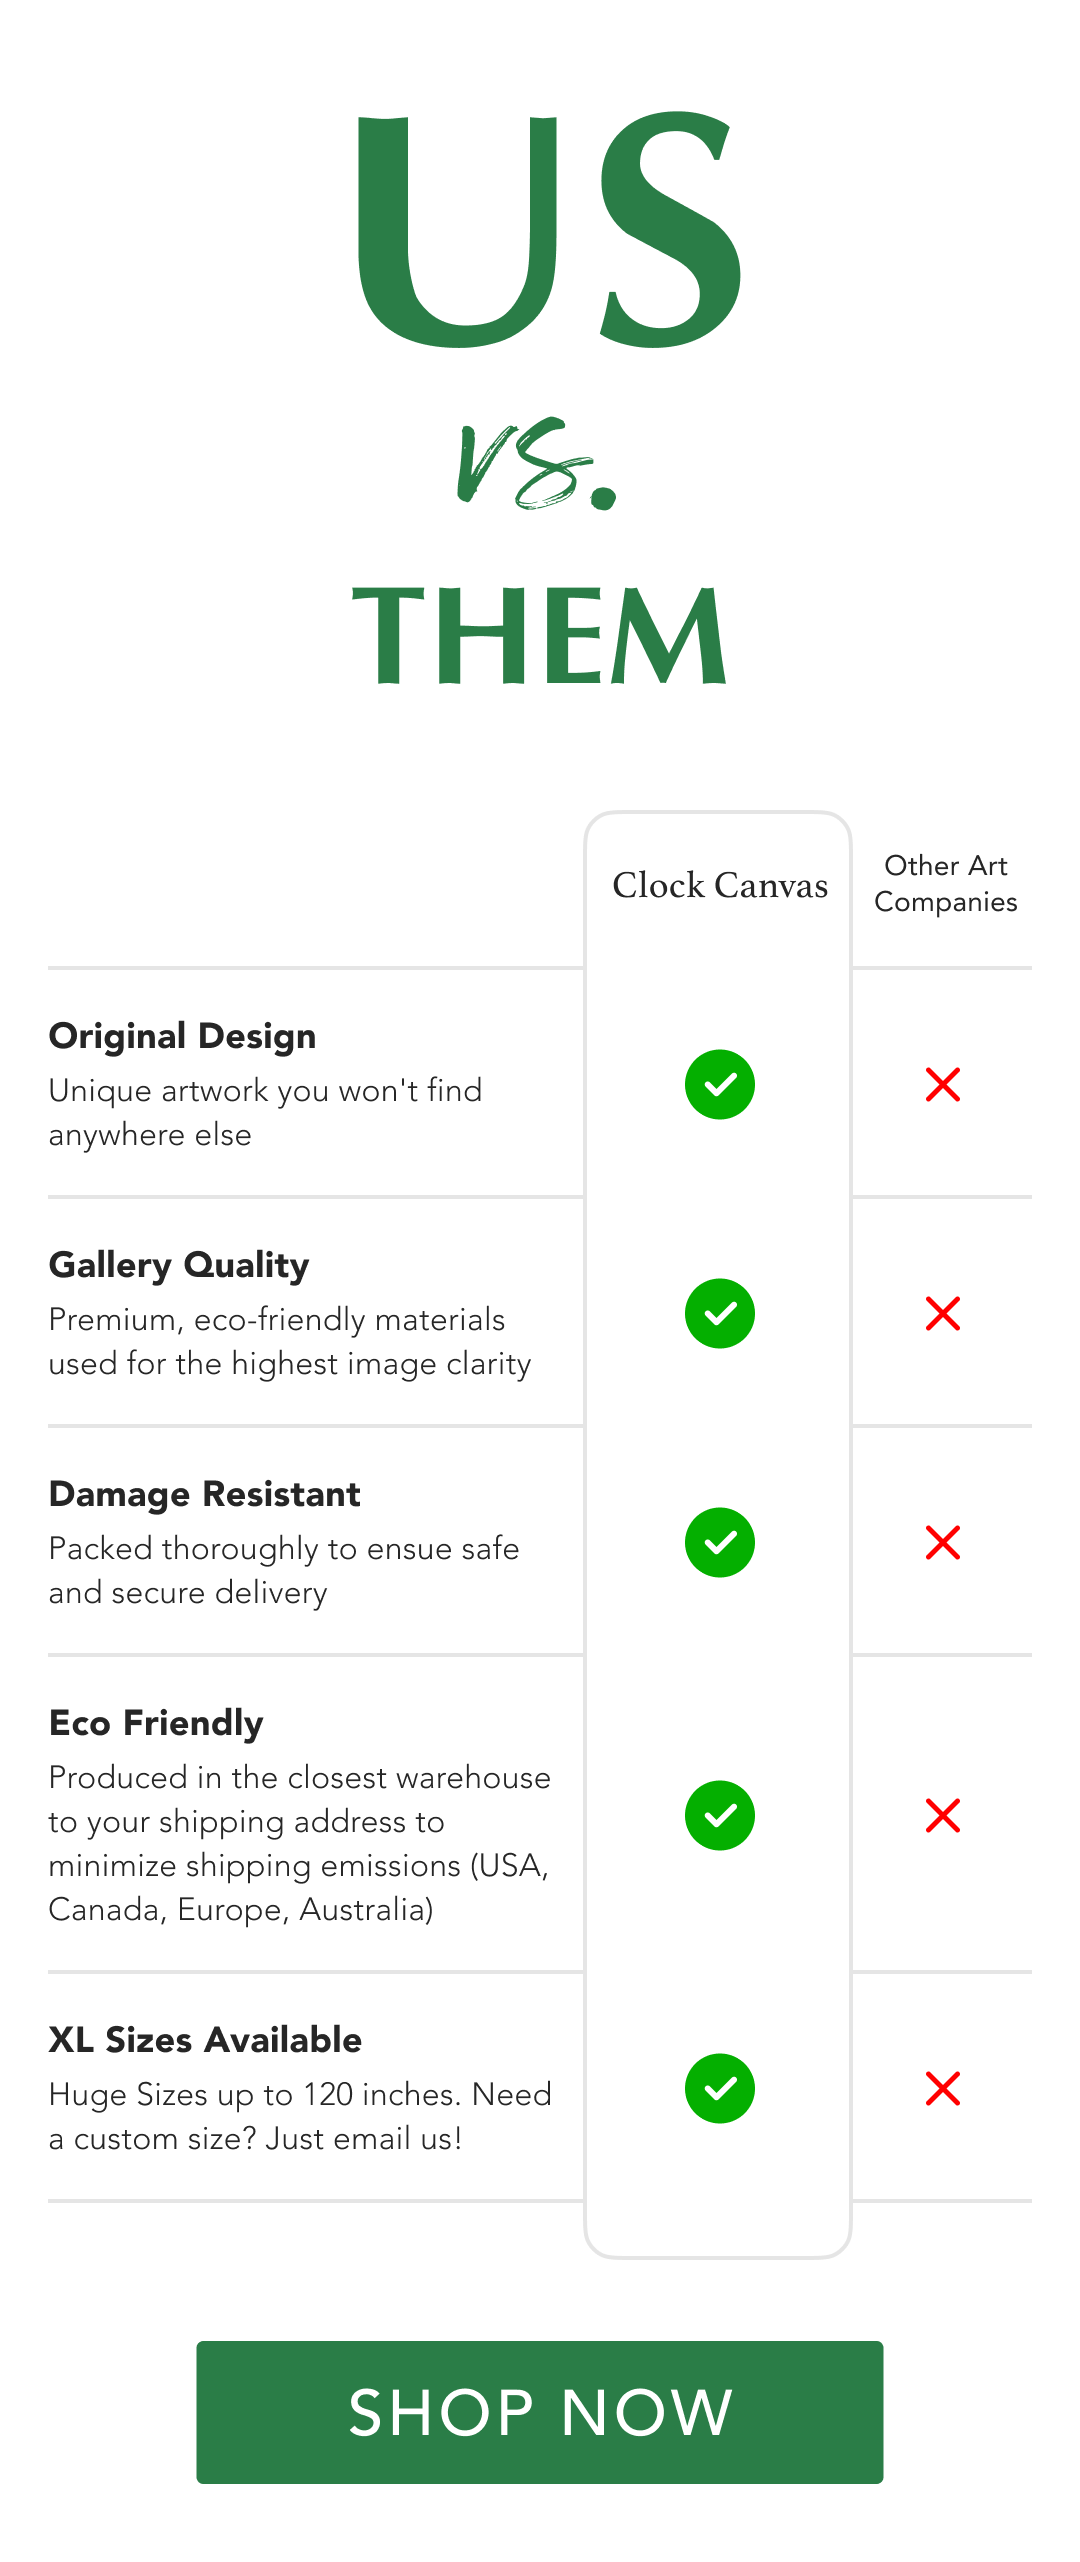Click the green checkmark for Gallery Quality
The width and height of the screenshot is (1080, 2562).
tap(719, 1314)
